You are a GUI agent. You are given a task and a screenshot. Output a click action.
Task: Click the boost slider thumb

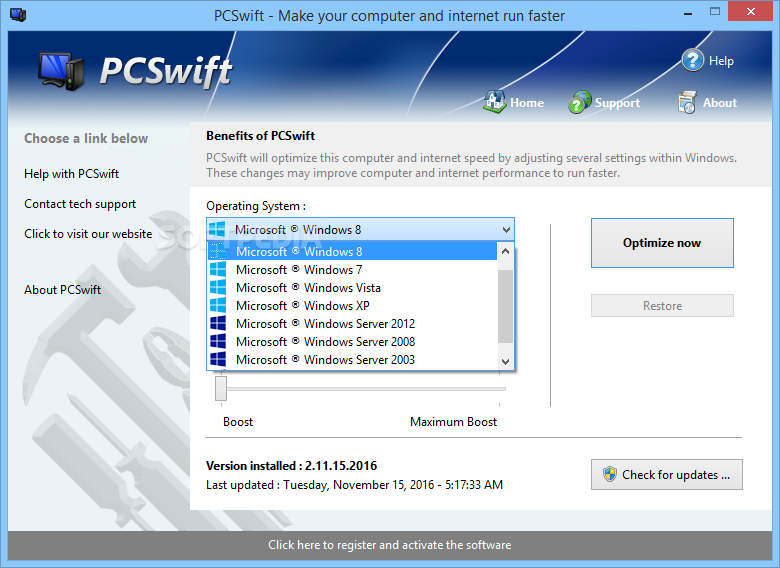click(221, 388)
